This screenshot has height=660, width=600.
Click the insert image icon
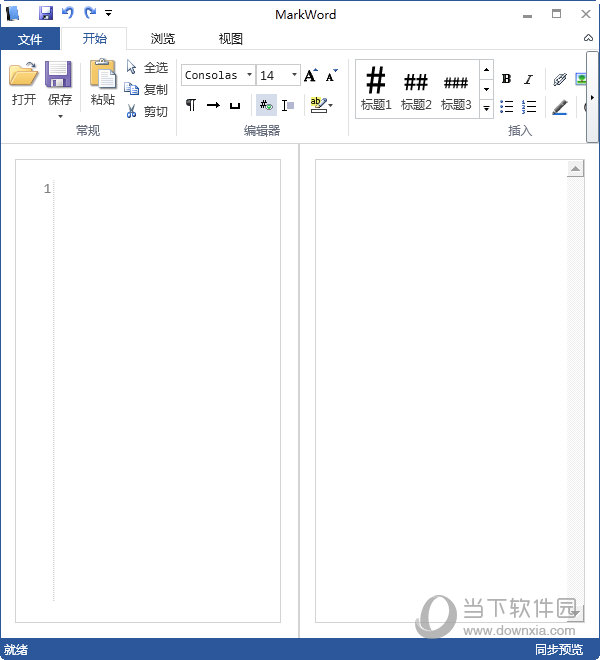pos(581,79)
